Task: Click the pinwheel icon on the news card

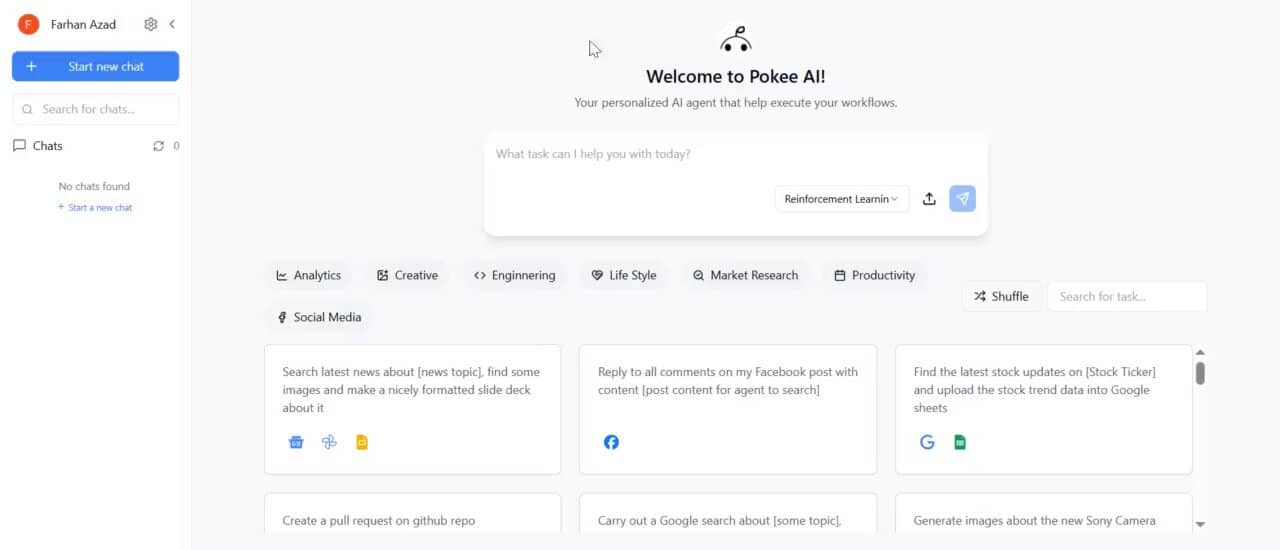Action: click(329, 442)
